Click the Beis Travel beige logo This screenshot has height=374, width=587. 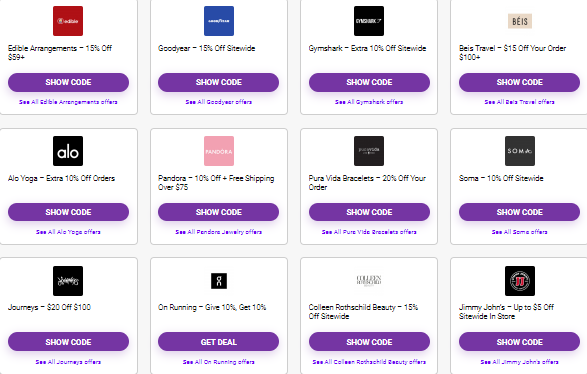(x=520, y=21)
